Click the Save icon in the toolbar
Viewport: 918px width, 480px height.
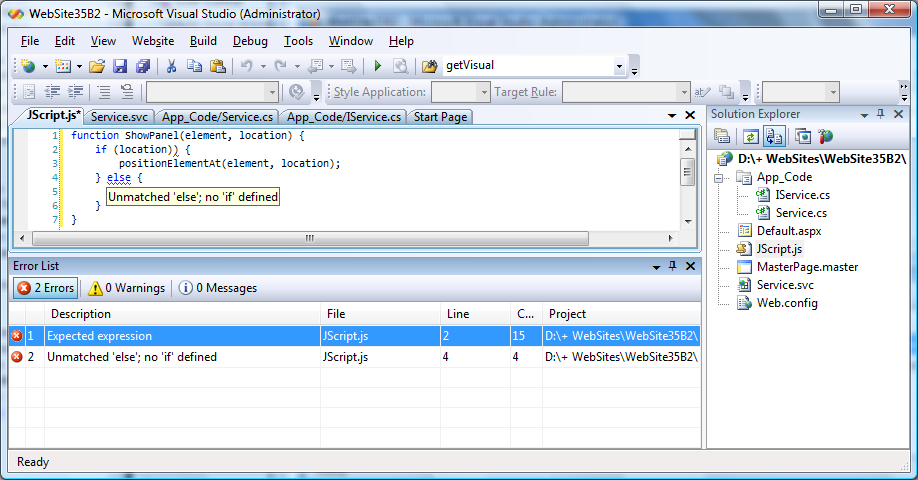(120, 66)
